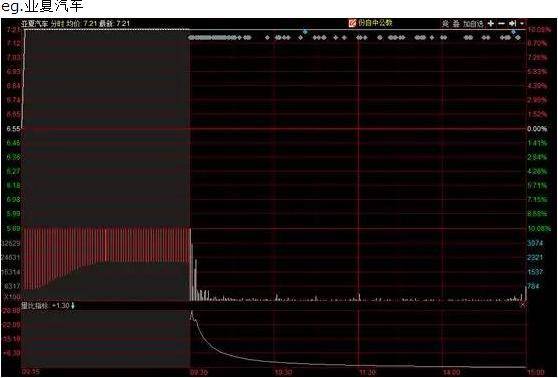Screen dimensions: 558x378
Task: Click the speaker-shaped icon beside minus
Action: (512, 23)
